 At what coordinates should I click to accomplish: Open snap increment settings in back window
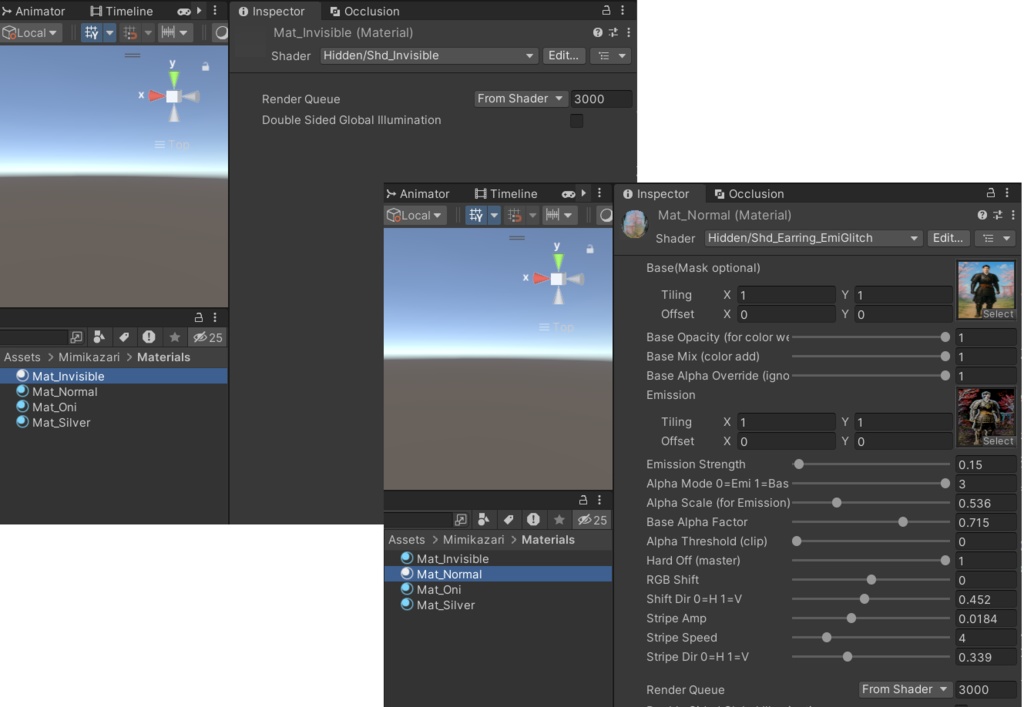(x=174, y=33)
